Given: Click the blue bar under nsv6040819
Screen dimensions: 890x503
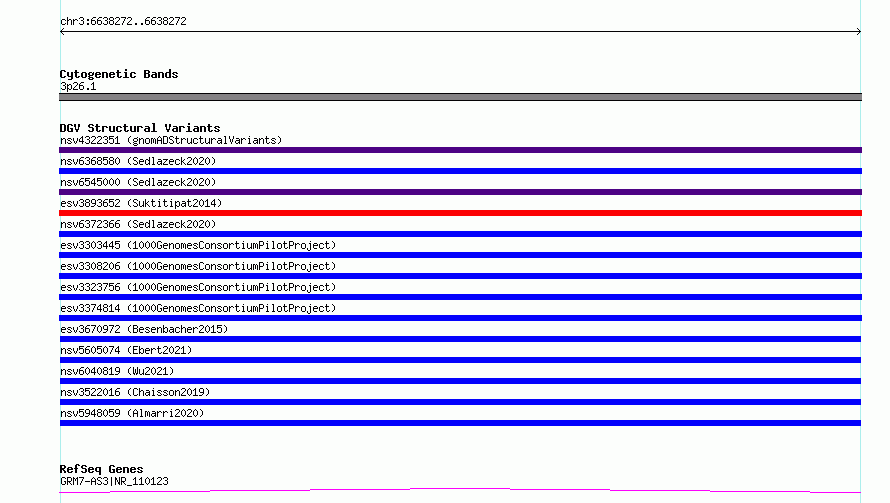Looking at the screenshot, I should (460, 381).
